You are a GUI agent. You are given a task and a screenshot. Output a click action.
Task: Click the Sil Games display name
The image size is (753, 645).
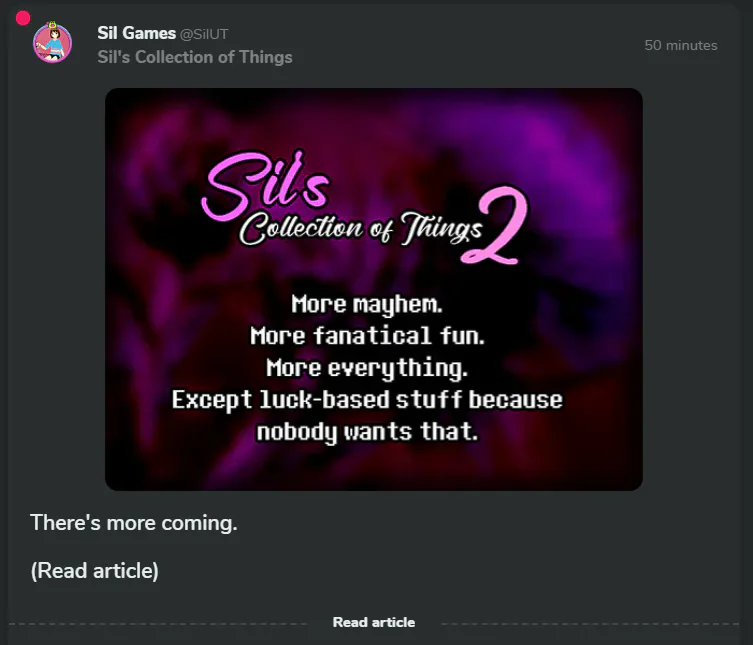[x=136, y=33]
